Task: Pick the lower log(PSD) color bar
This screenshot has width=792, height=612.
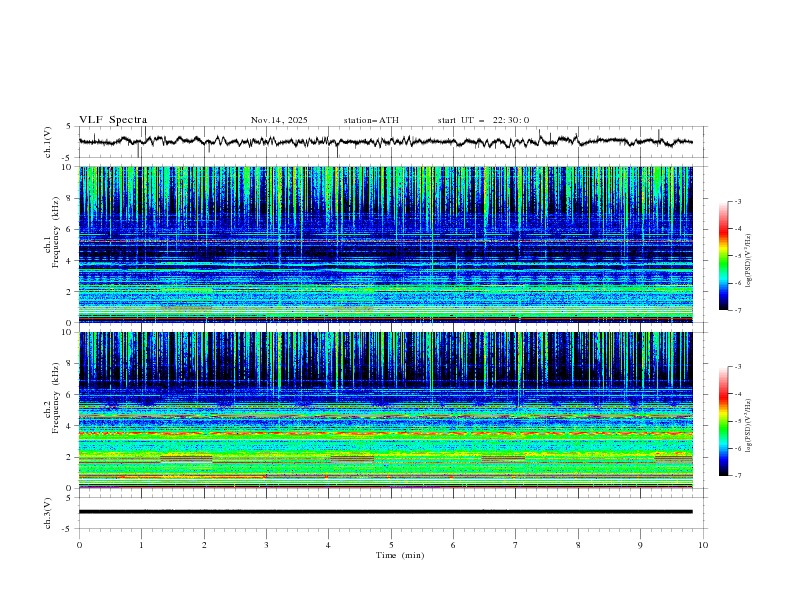Action: click(x=724, y=421)
